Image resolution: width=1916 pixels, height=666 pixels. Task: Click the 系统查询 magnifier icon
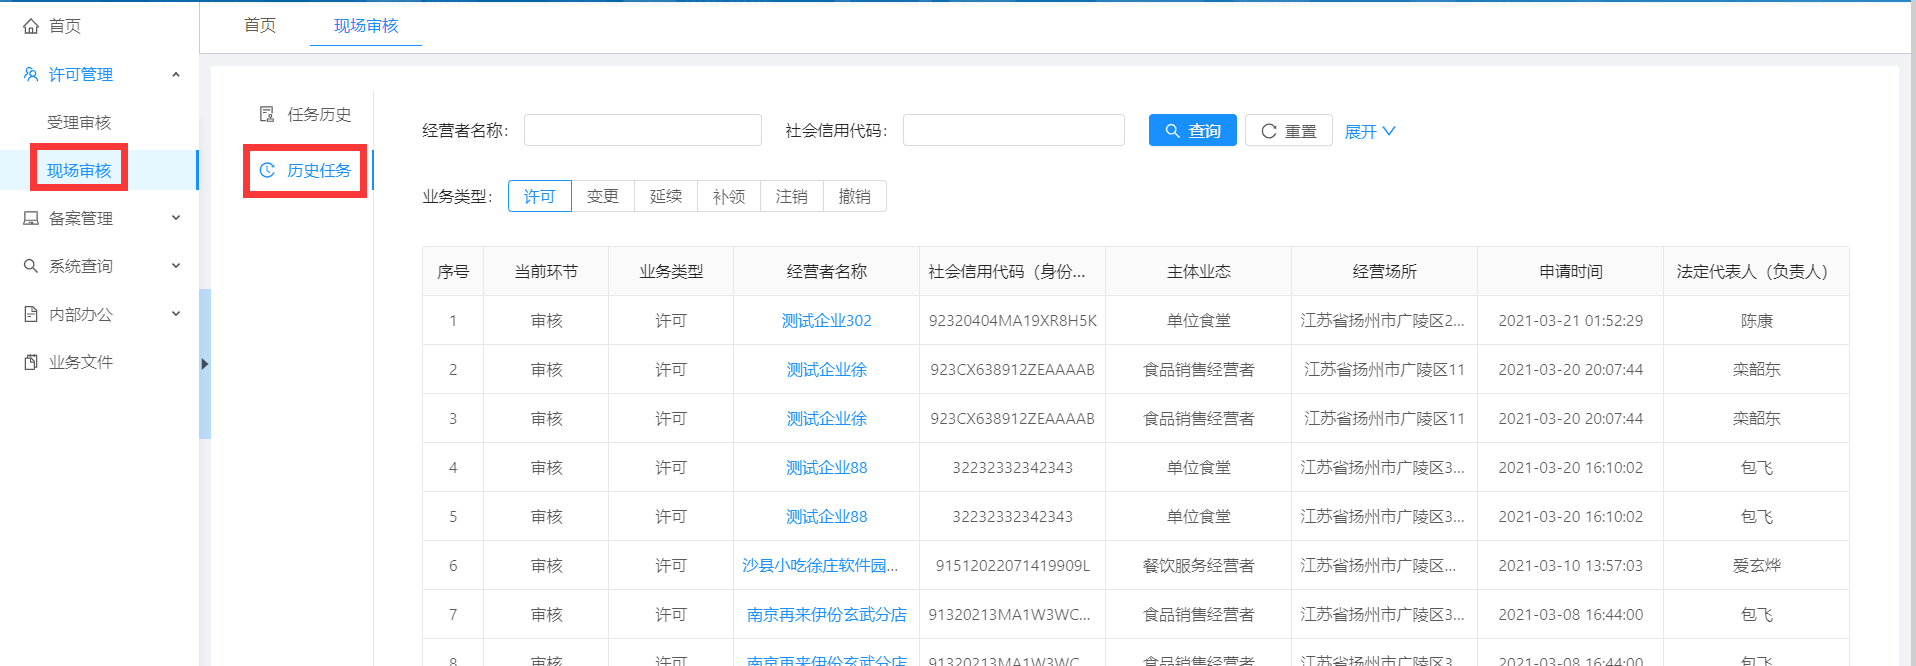pos(31,266)
